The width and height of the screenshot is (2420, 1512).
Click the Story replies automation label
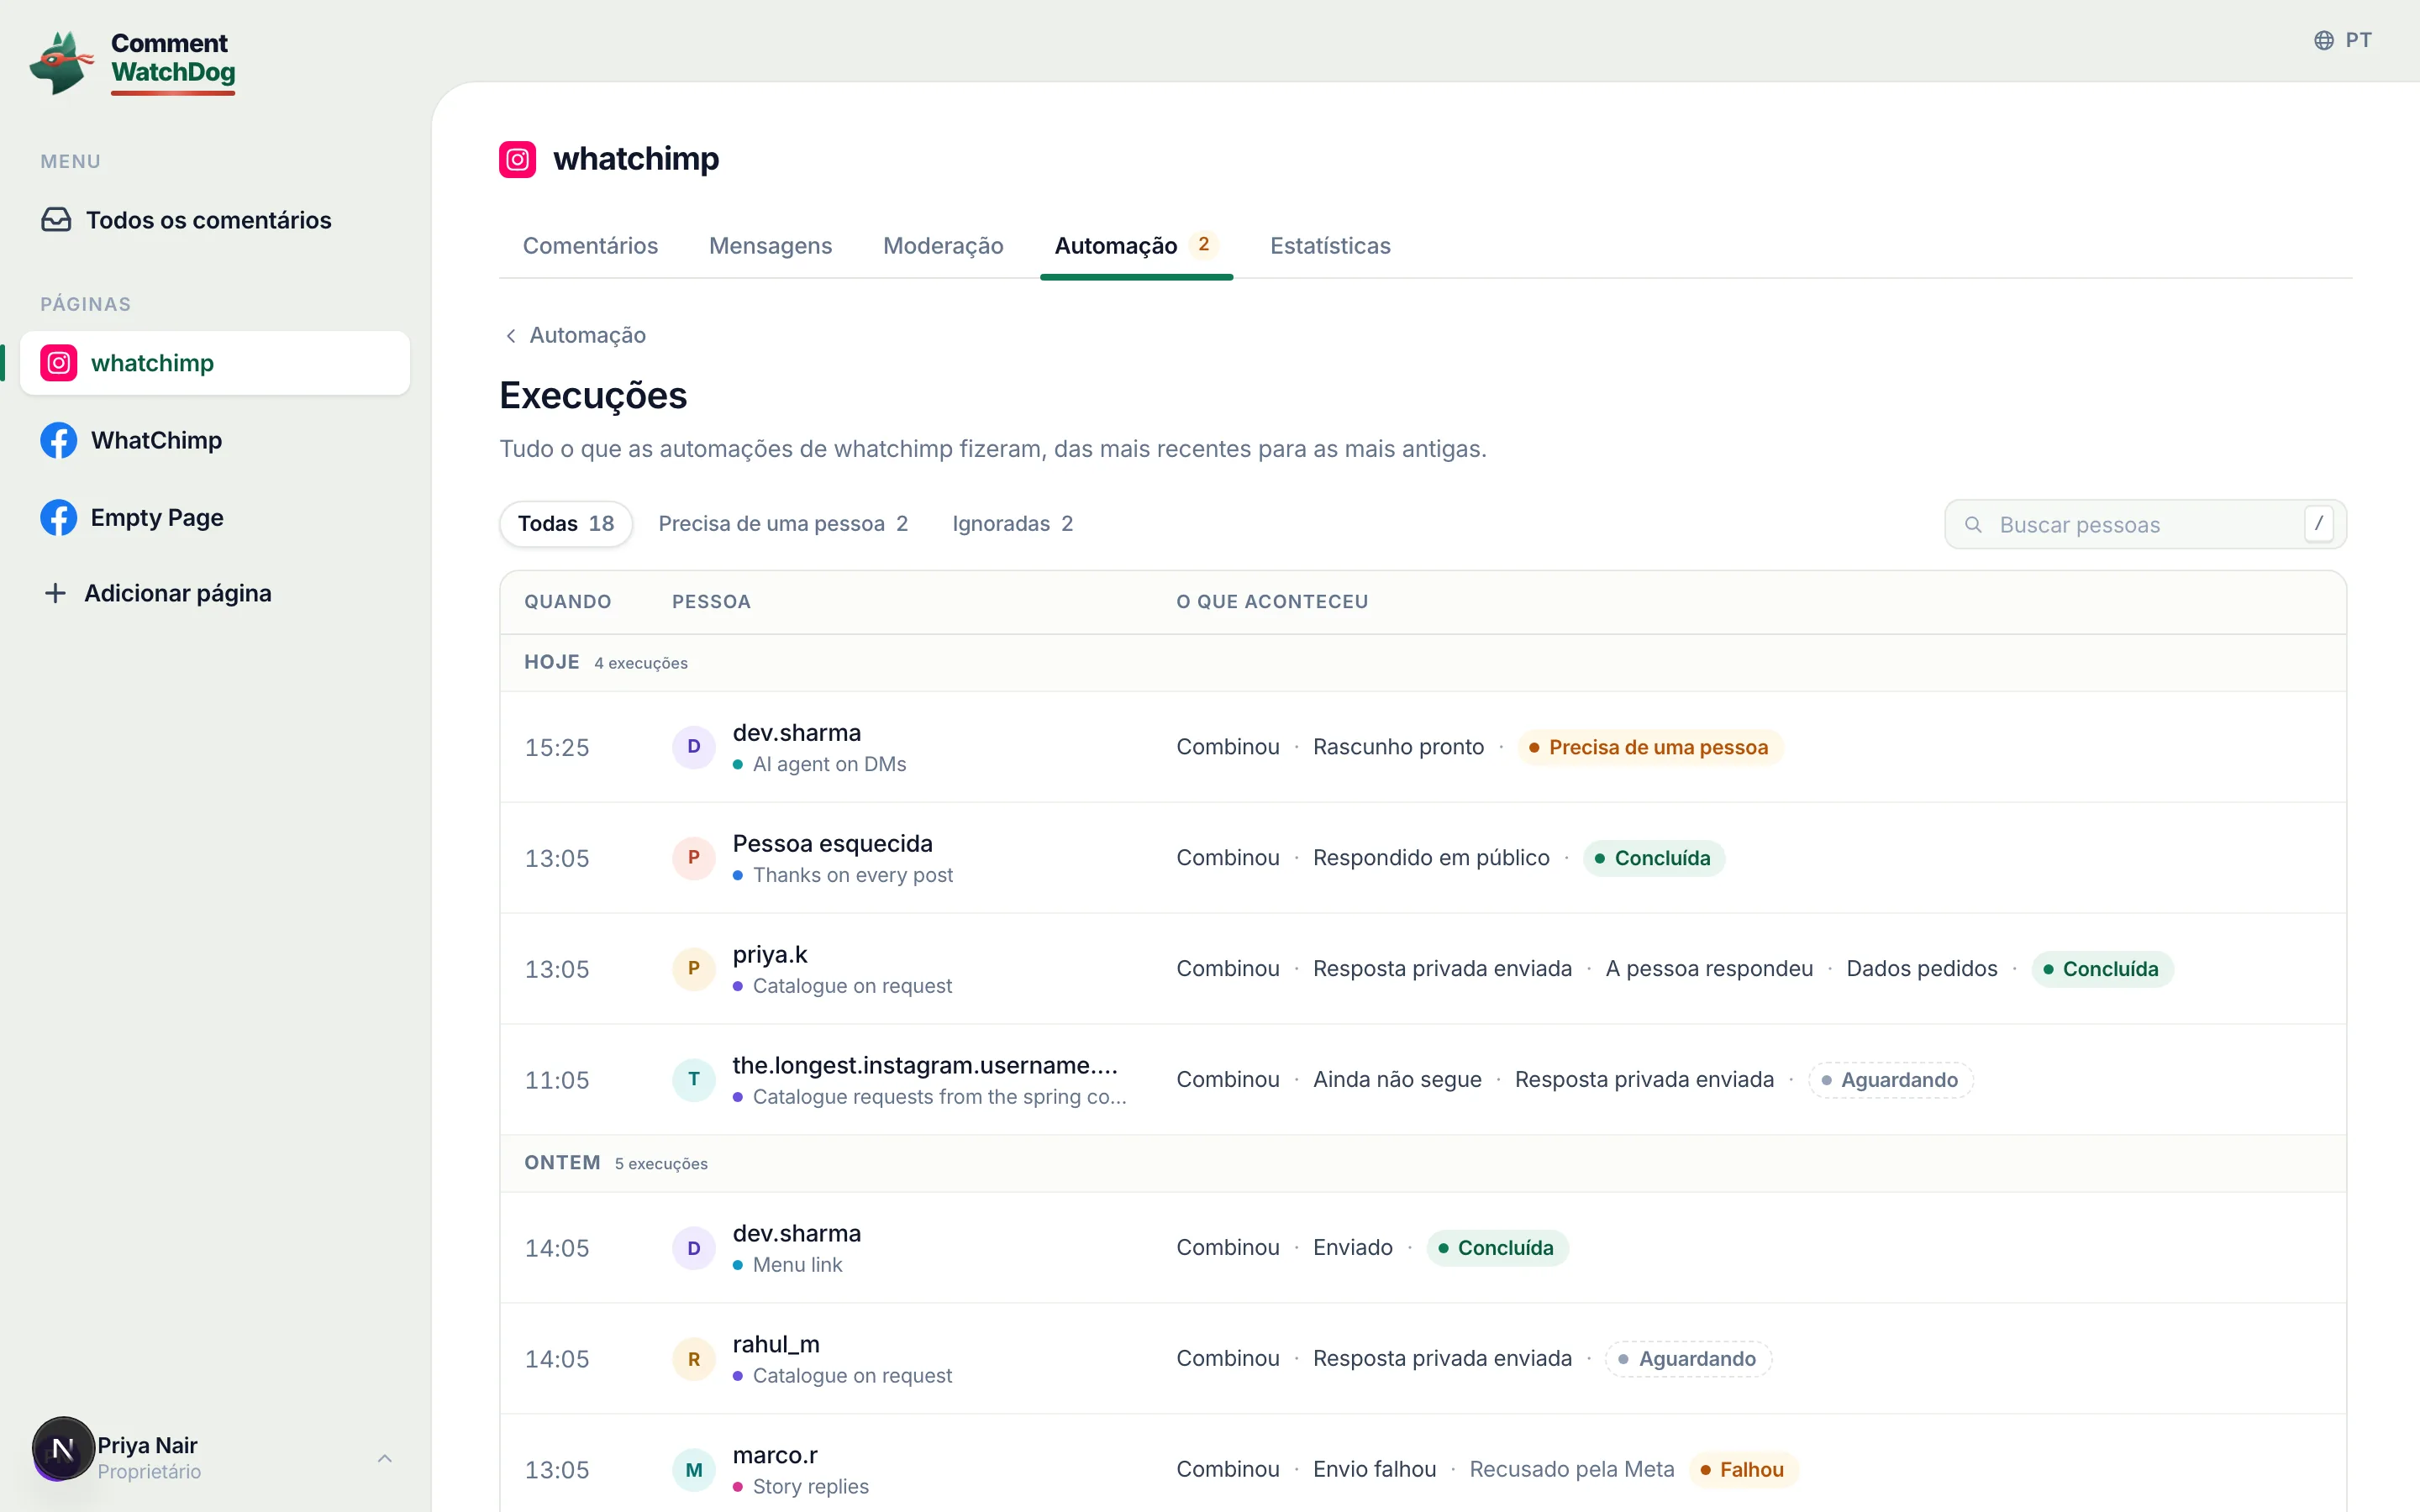pos(810,1488)
